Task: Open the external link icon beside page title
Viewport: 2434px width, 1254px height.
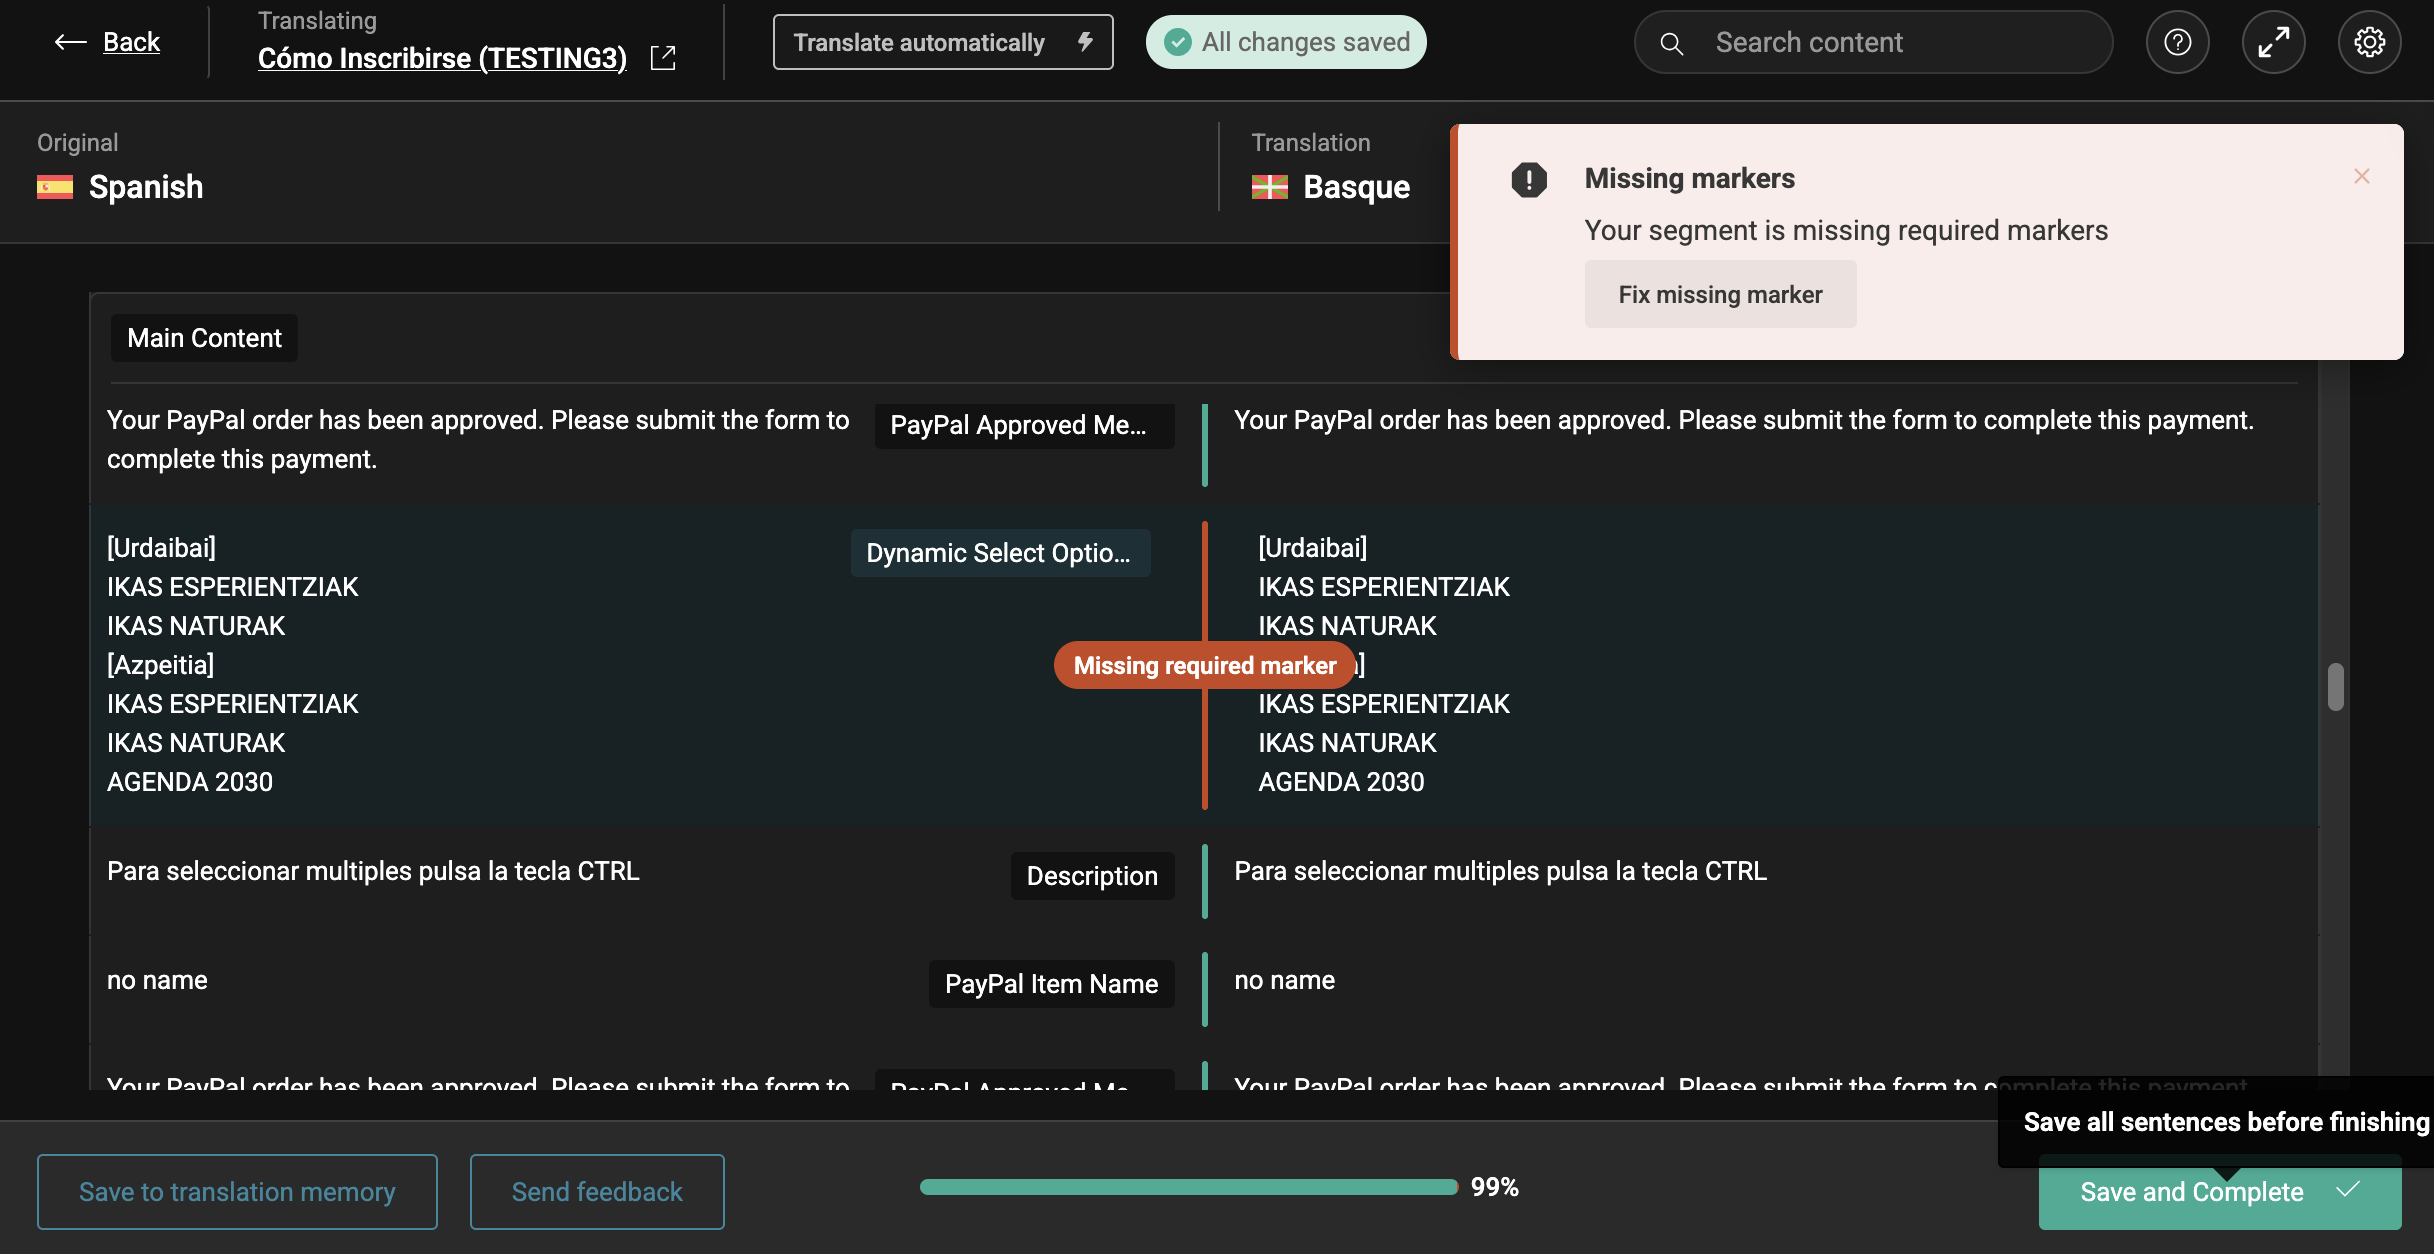Action: point(663,58)
